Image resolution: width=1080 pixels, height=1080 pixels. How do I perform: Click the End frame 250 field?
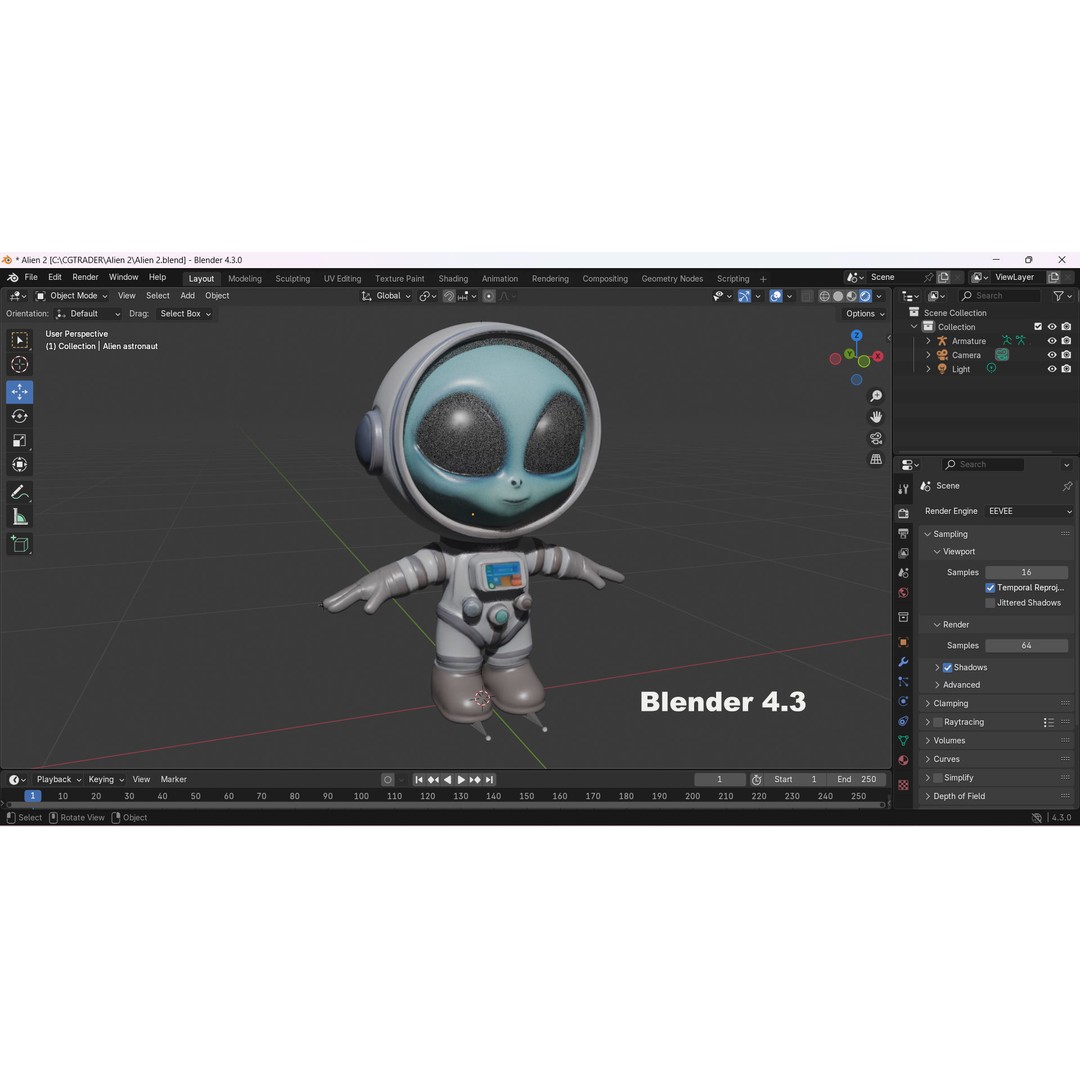point(857,780)
